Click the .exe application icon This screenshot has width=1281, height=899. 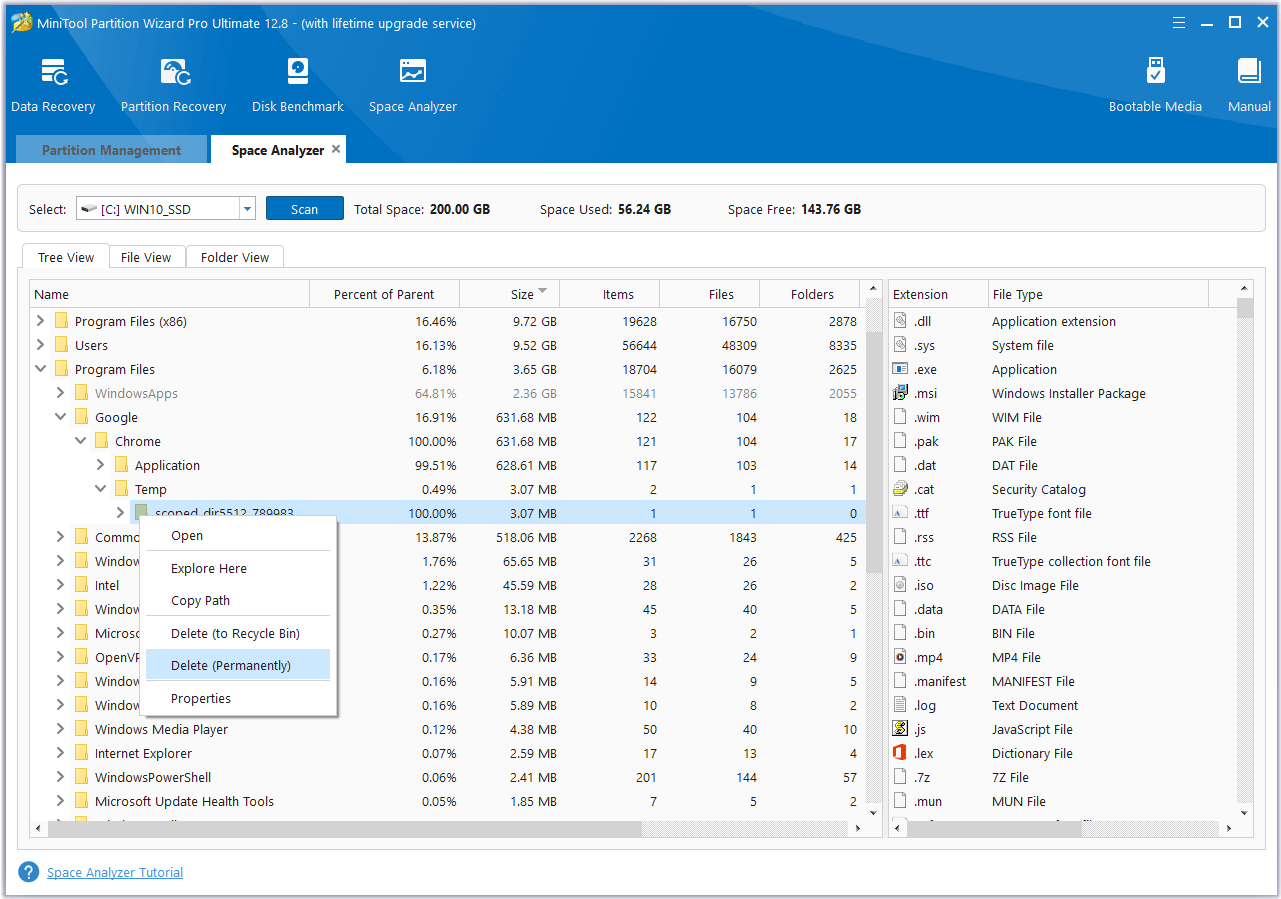tap(900, 369)
